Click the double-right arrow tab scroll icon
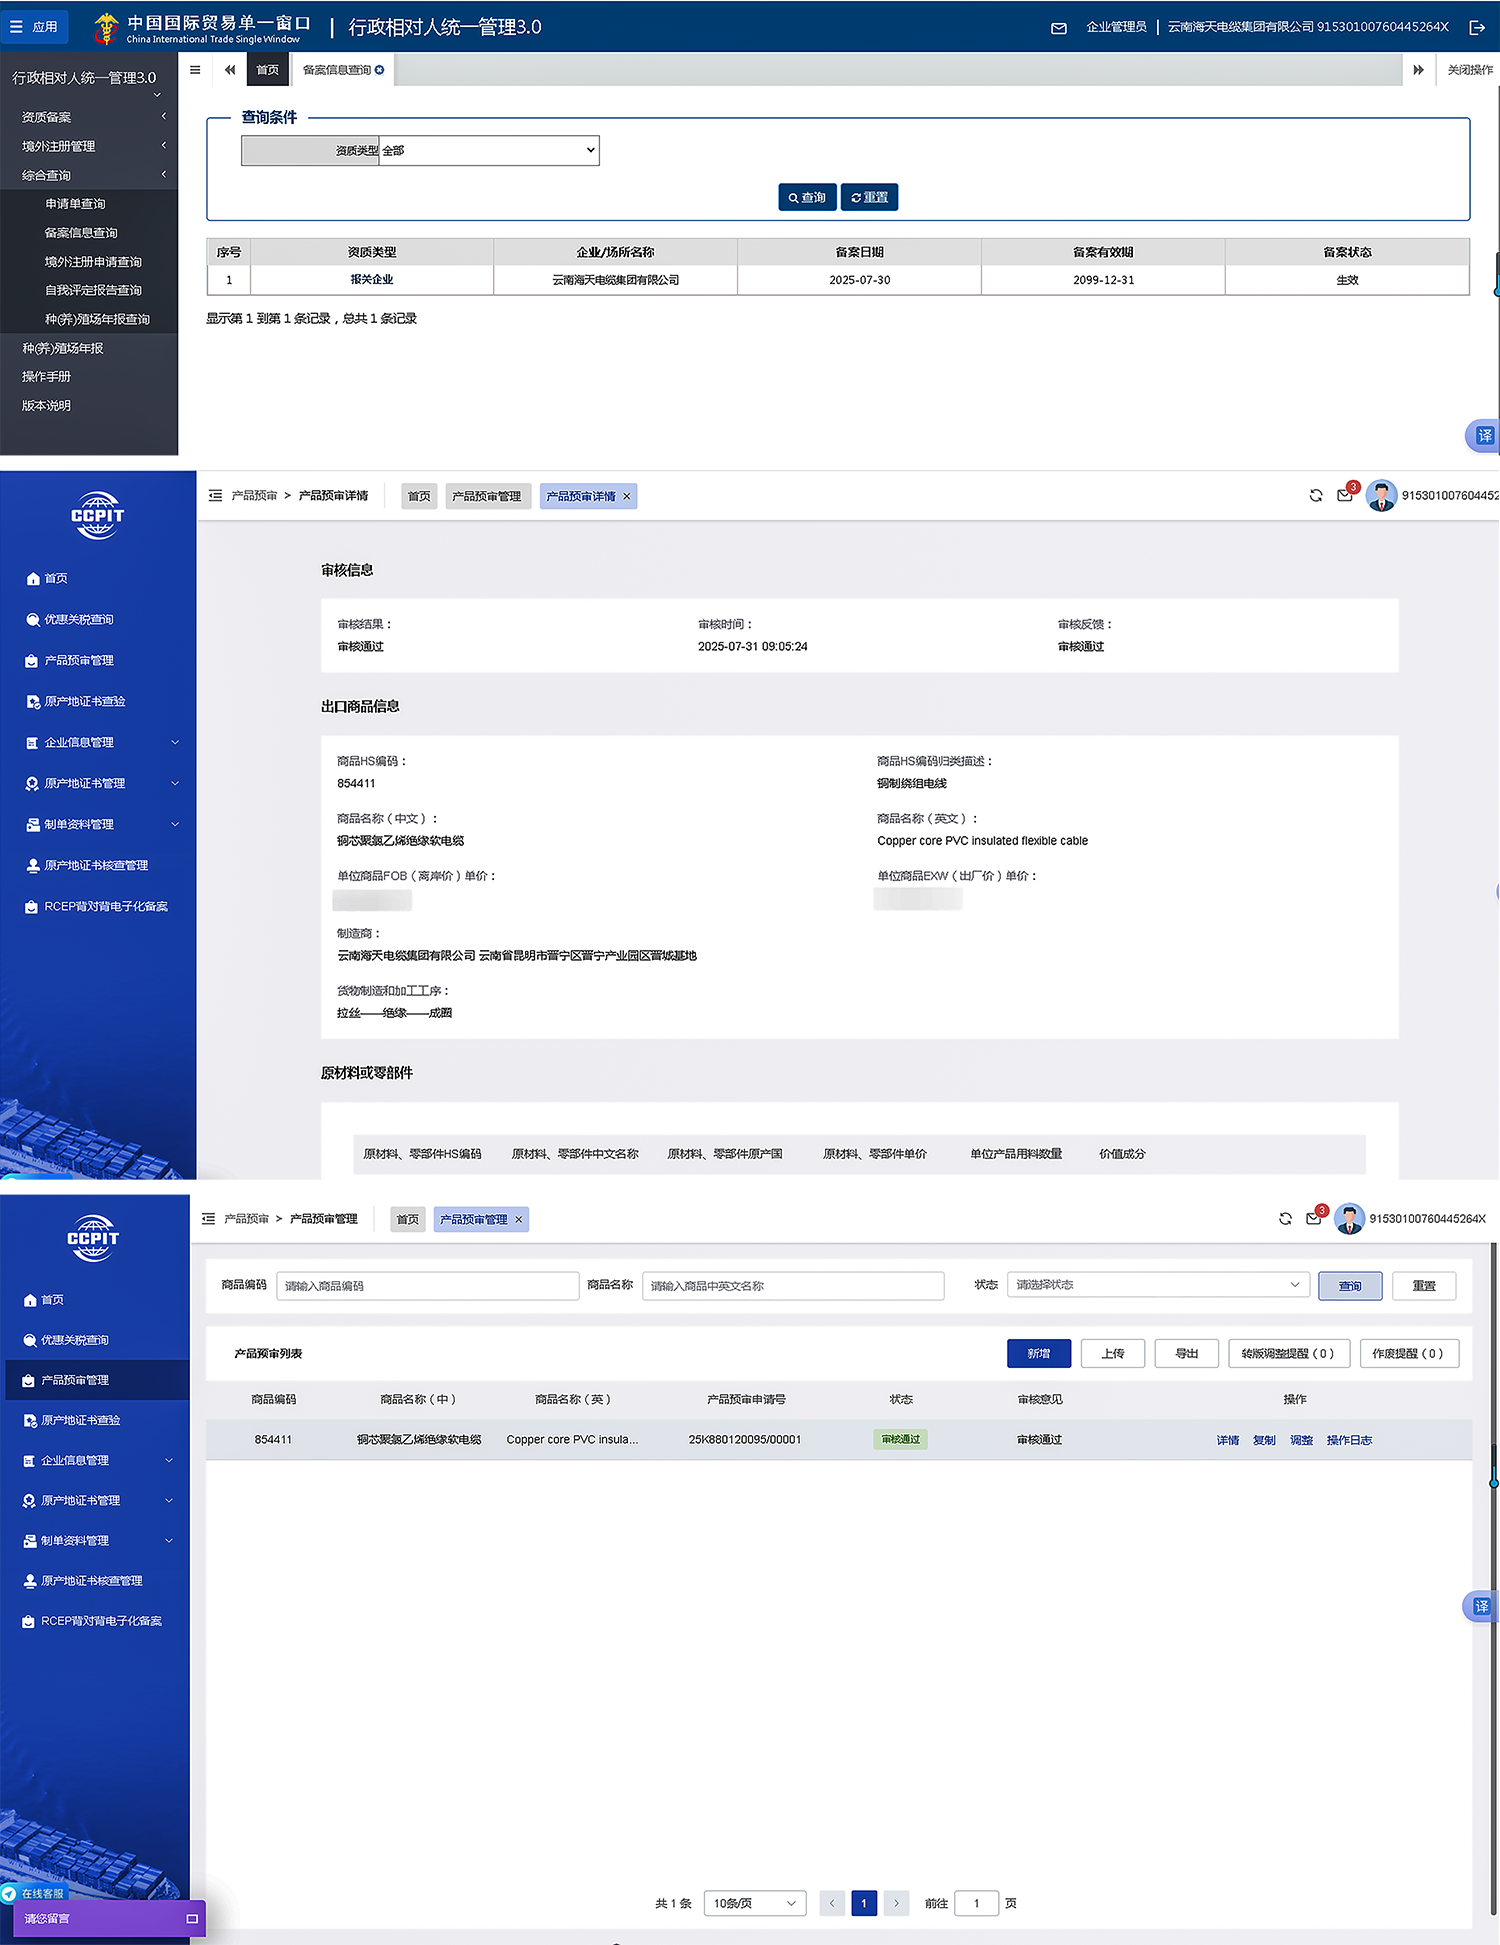Viewport: 1500px width, 1945px height. click(x=1418, y=70)
